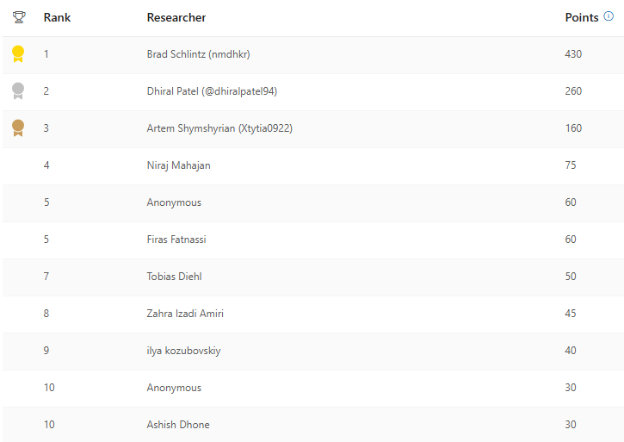
Task: Click the Researcher column header
Action: 176,18
